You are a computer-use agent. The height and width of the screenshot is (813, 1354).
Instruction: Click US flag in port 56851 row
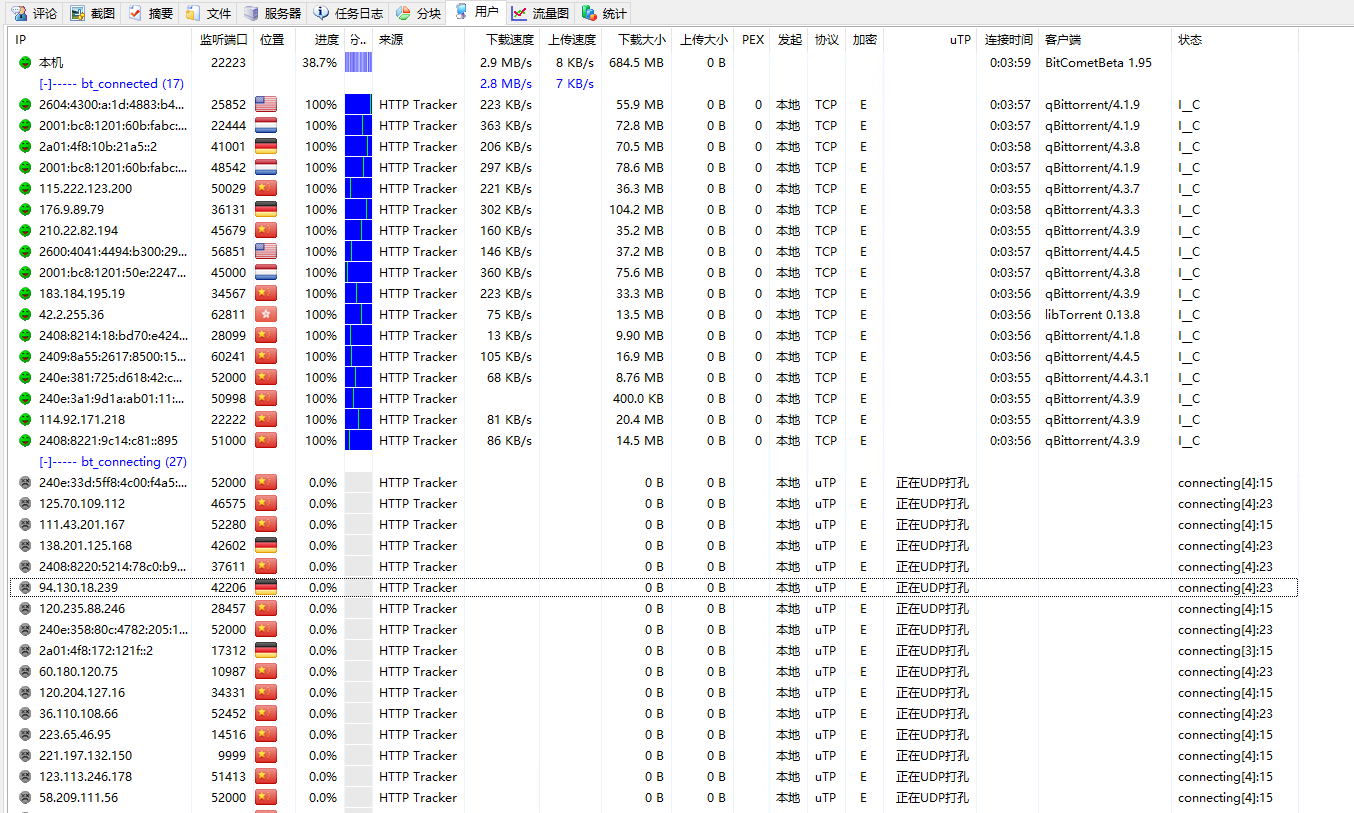pyautogui.click(x=266, y=251)
